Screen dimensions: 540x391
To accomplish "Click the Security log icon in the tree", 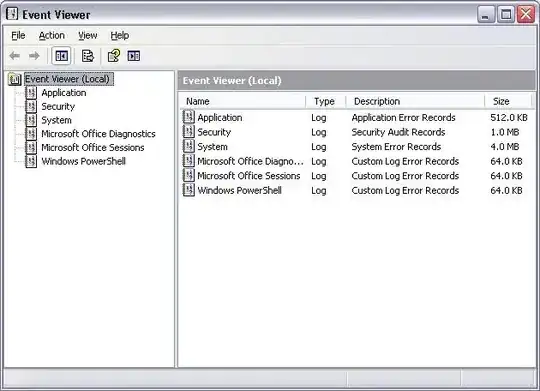I will pos(31,106).
